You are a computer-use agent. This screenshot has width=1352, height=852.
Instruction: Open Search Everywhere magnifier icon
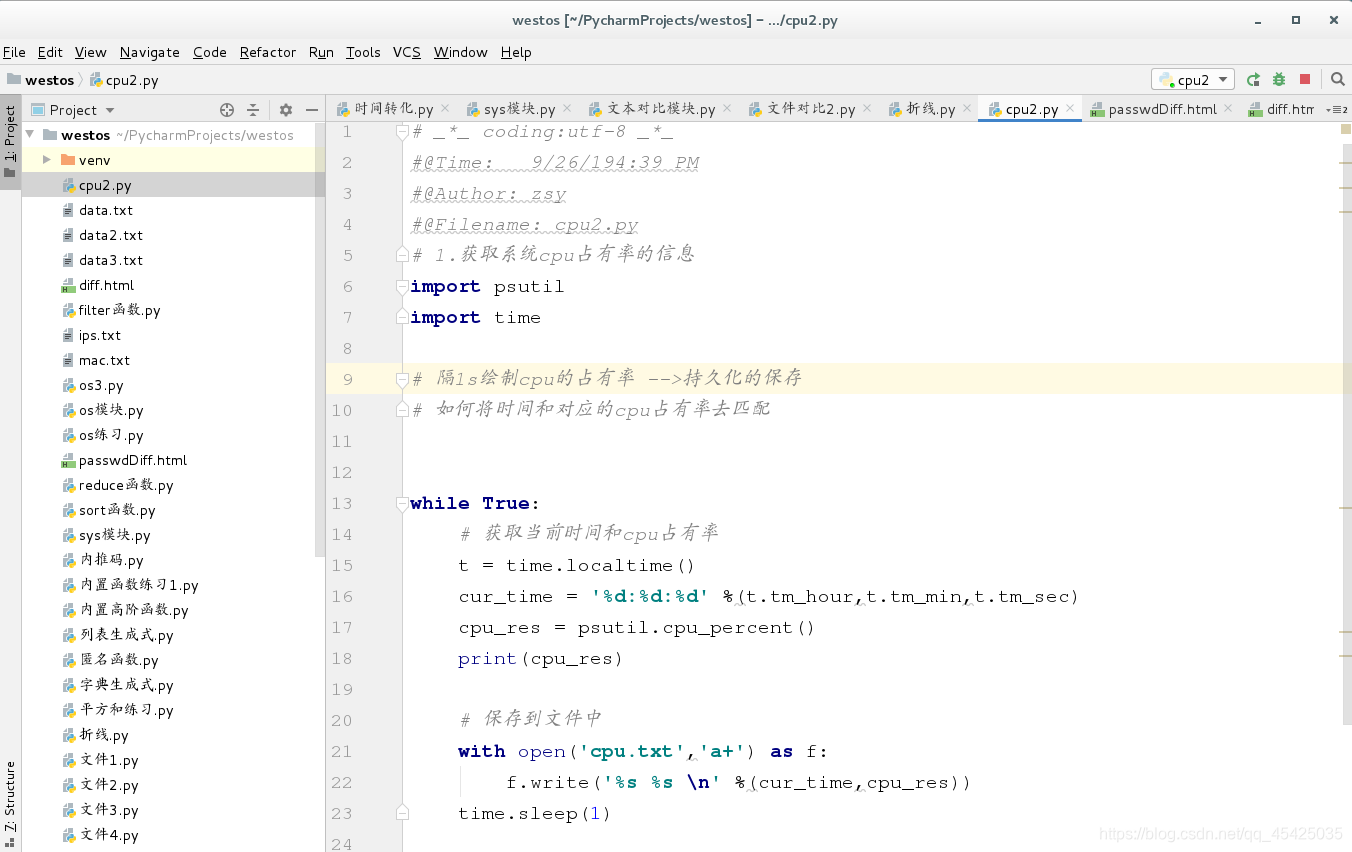click(1338, 80)
